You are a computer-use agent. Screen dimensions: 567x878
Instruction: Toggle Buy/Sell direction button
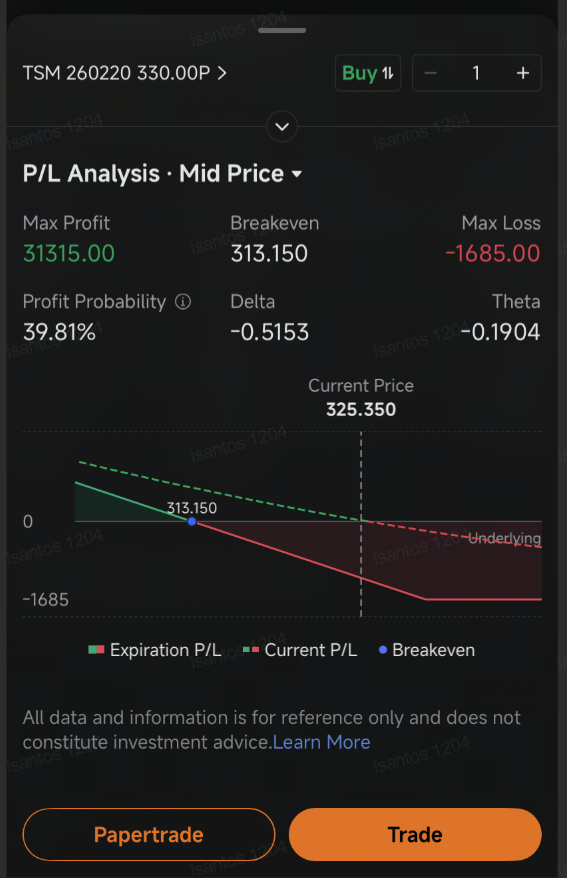pyautogui.click(x=368, y=73)
